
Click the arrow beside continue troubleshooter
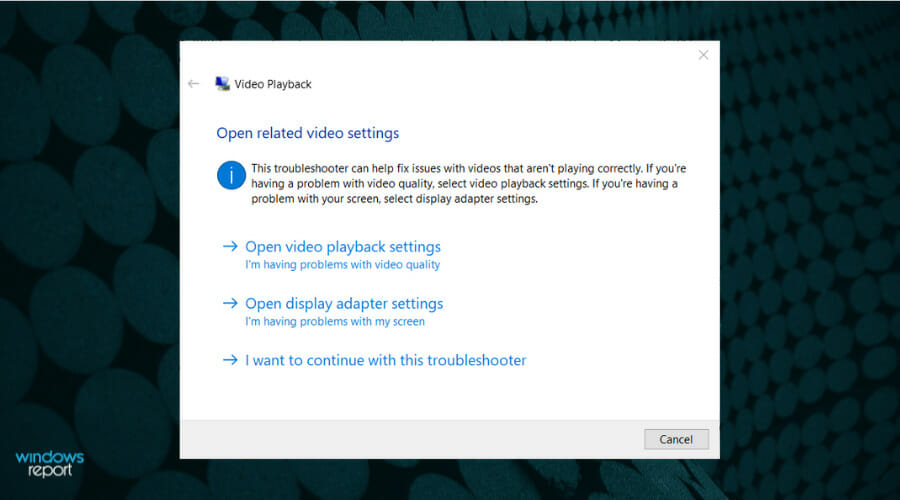[230, 360]
